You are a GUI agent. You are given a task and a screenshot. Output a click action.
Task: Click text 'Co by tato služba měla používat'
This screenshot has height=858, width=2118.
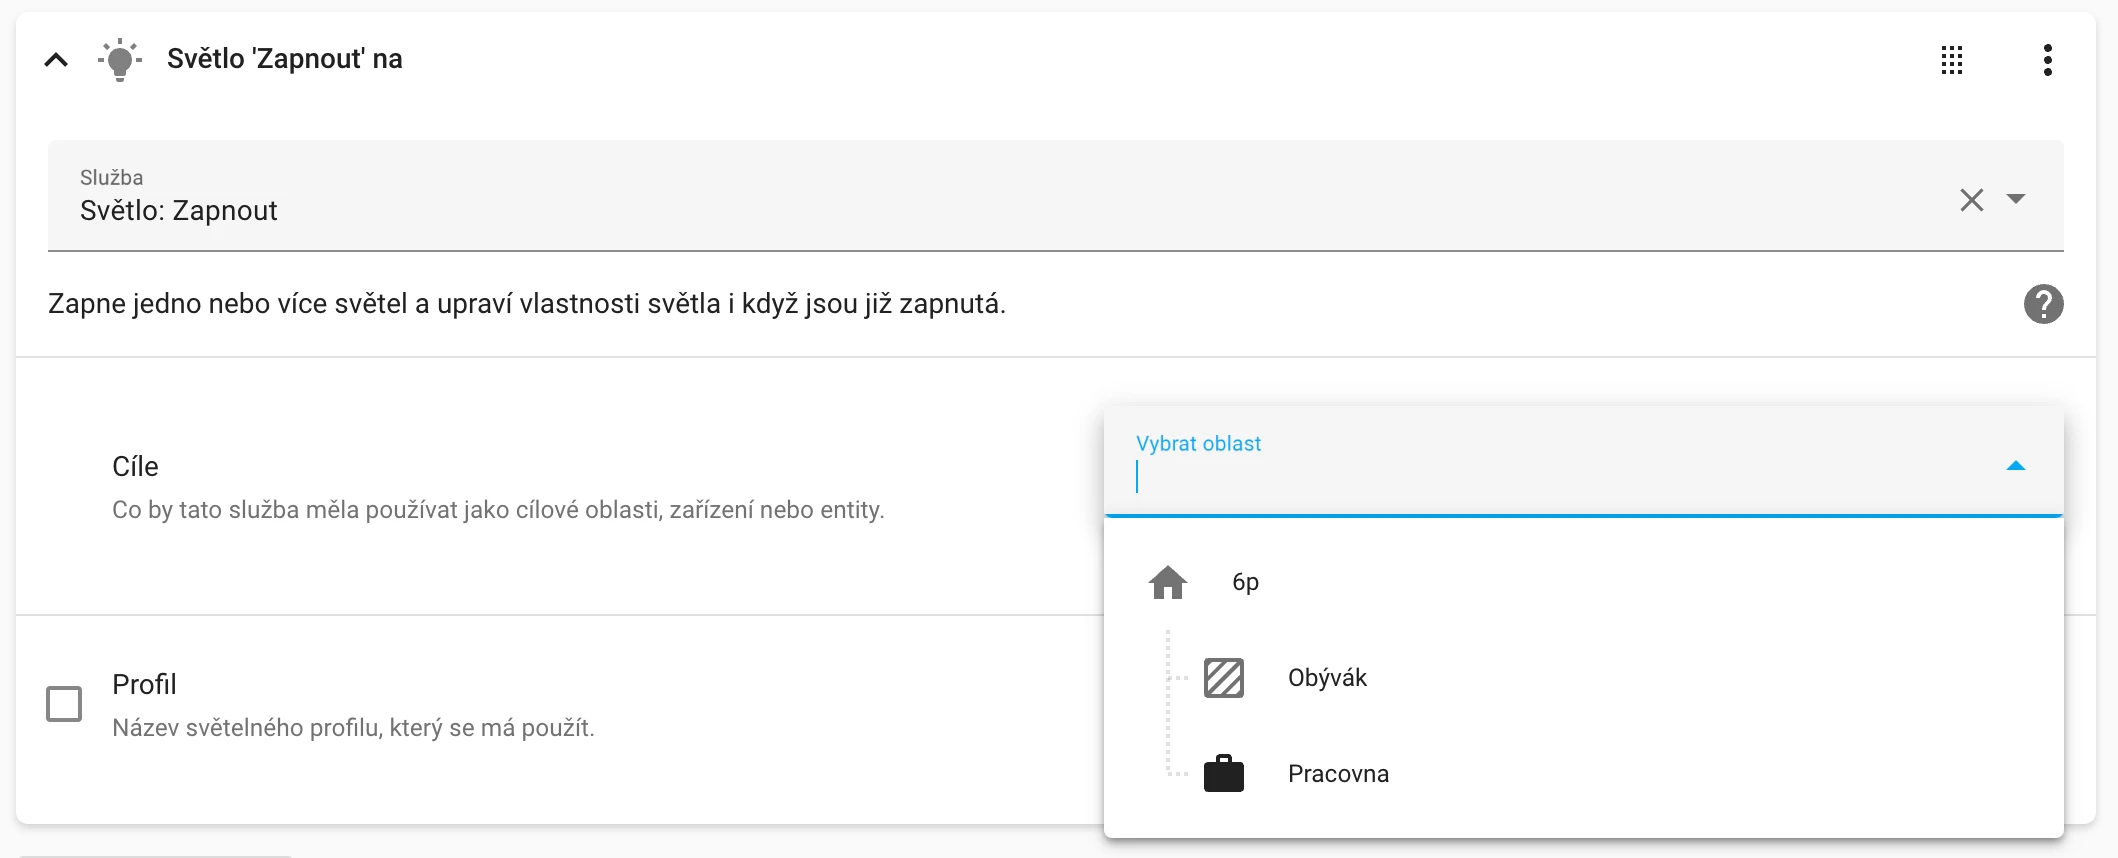(x=498, y=510)
